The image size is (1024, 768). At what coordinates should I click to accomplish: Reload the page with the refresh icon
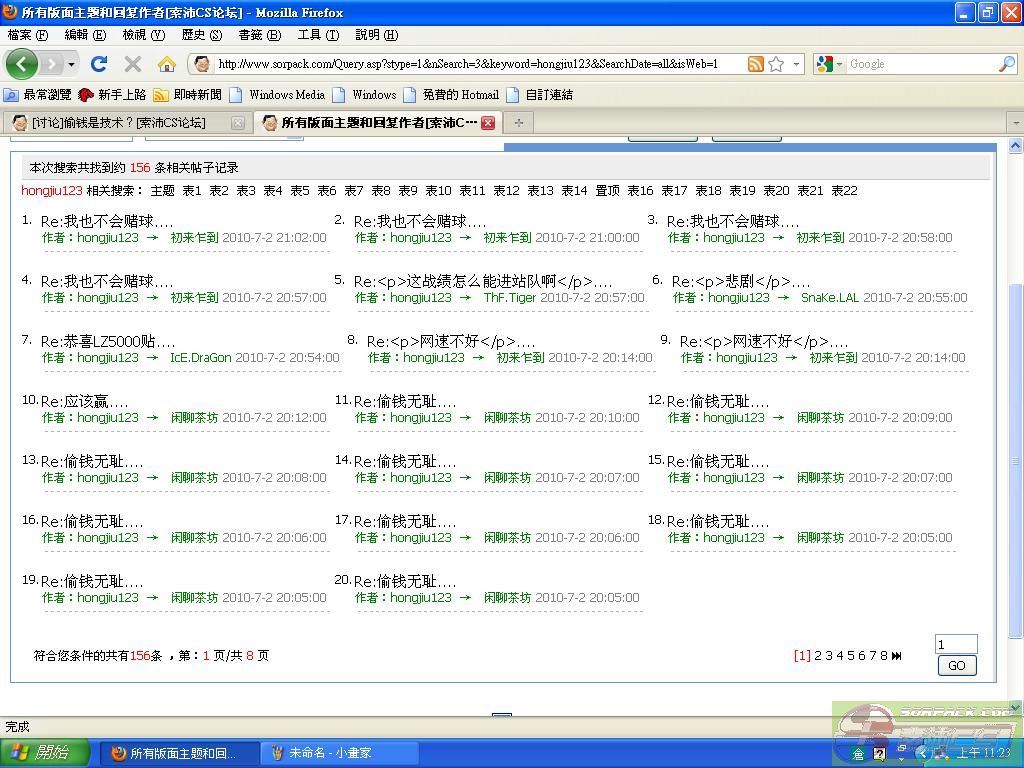pos(98,64)
